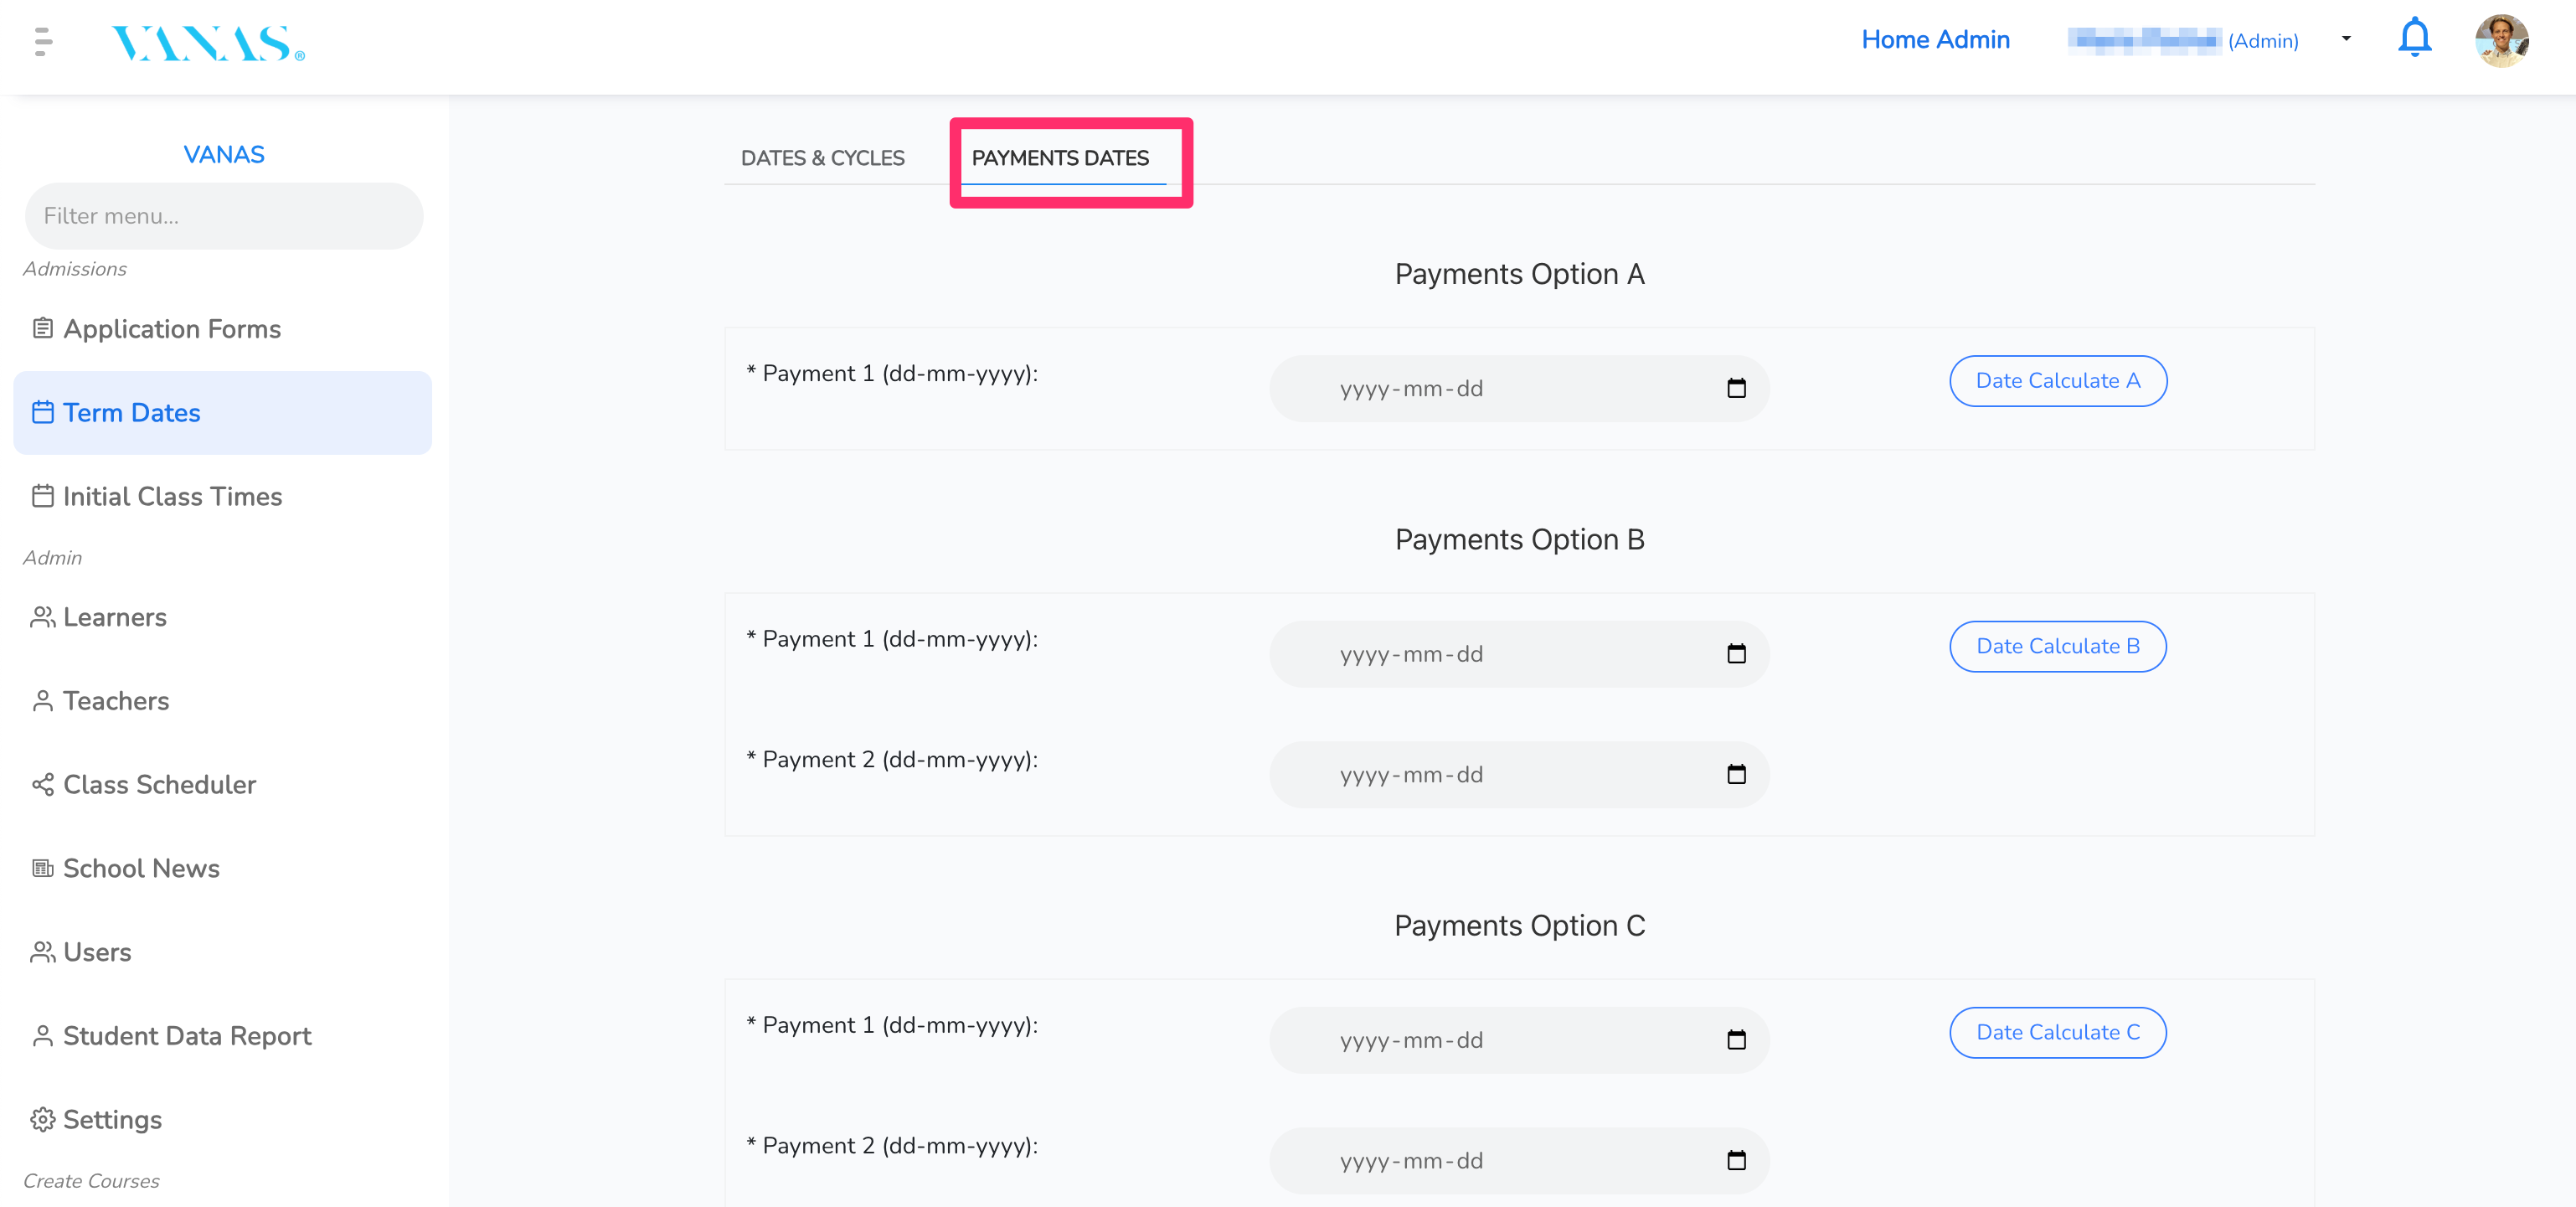Open calendar picker for Option B Payment 2

1736,774
